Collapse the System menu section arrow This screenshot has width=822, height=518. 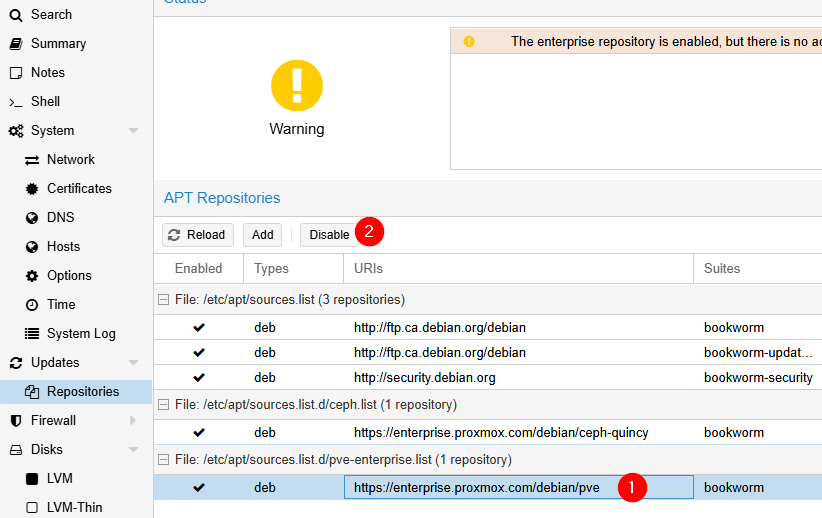[x=133, y=131]
